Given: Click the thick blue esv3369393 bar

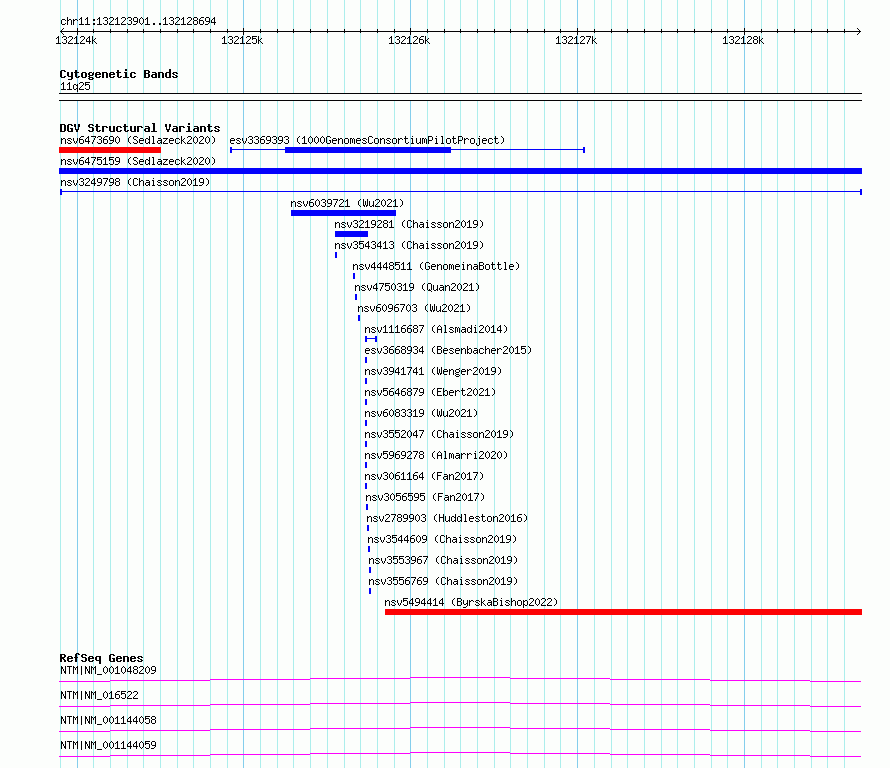Looking at the screenshot, I should (368, 150).
